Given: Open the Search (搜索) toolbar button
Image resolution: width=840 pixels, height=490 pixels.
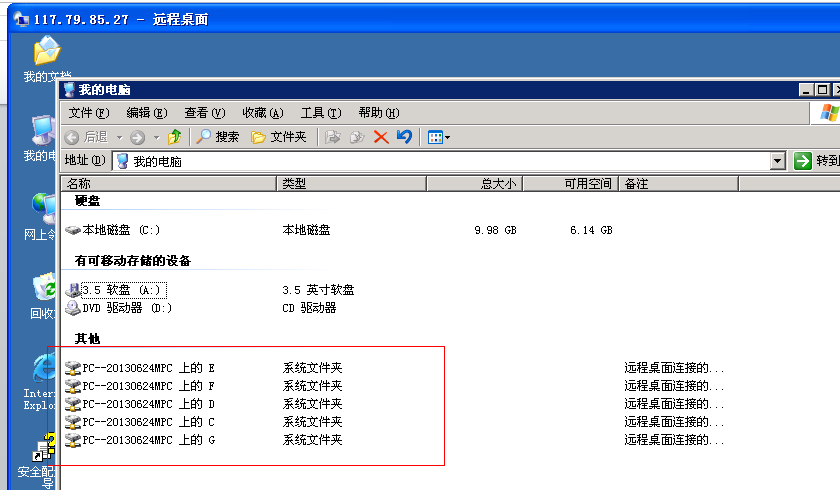Looking at the screenshot, I should pyautogui.click(x=218, y=137).
